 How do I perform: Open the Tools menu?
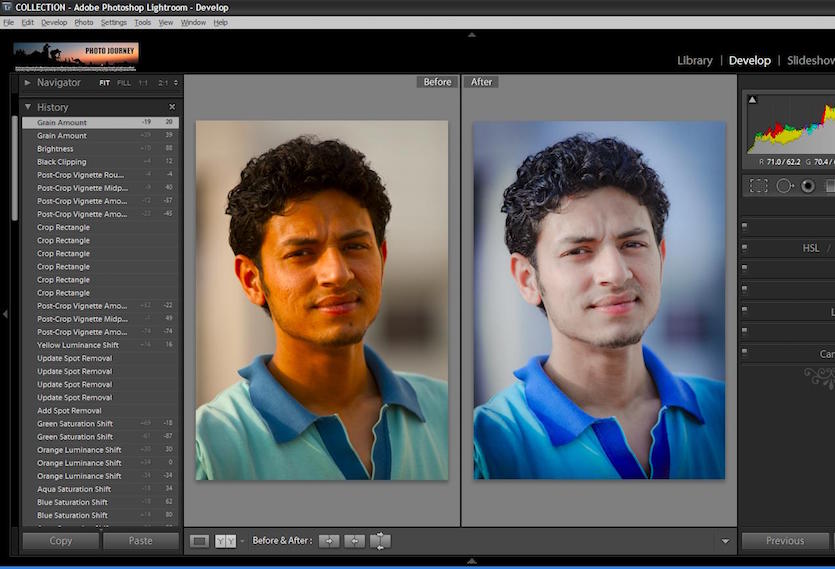click(142, 22)
